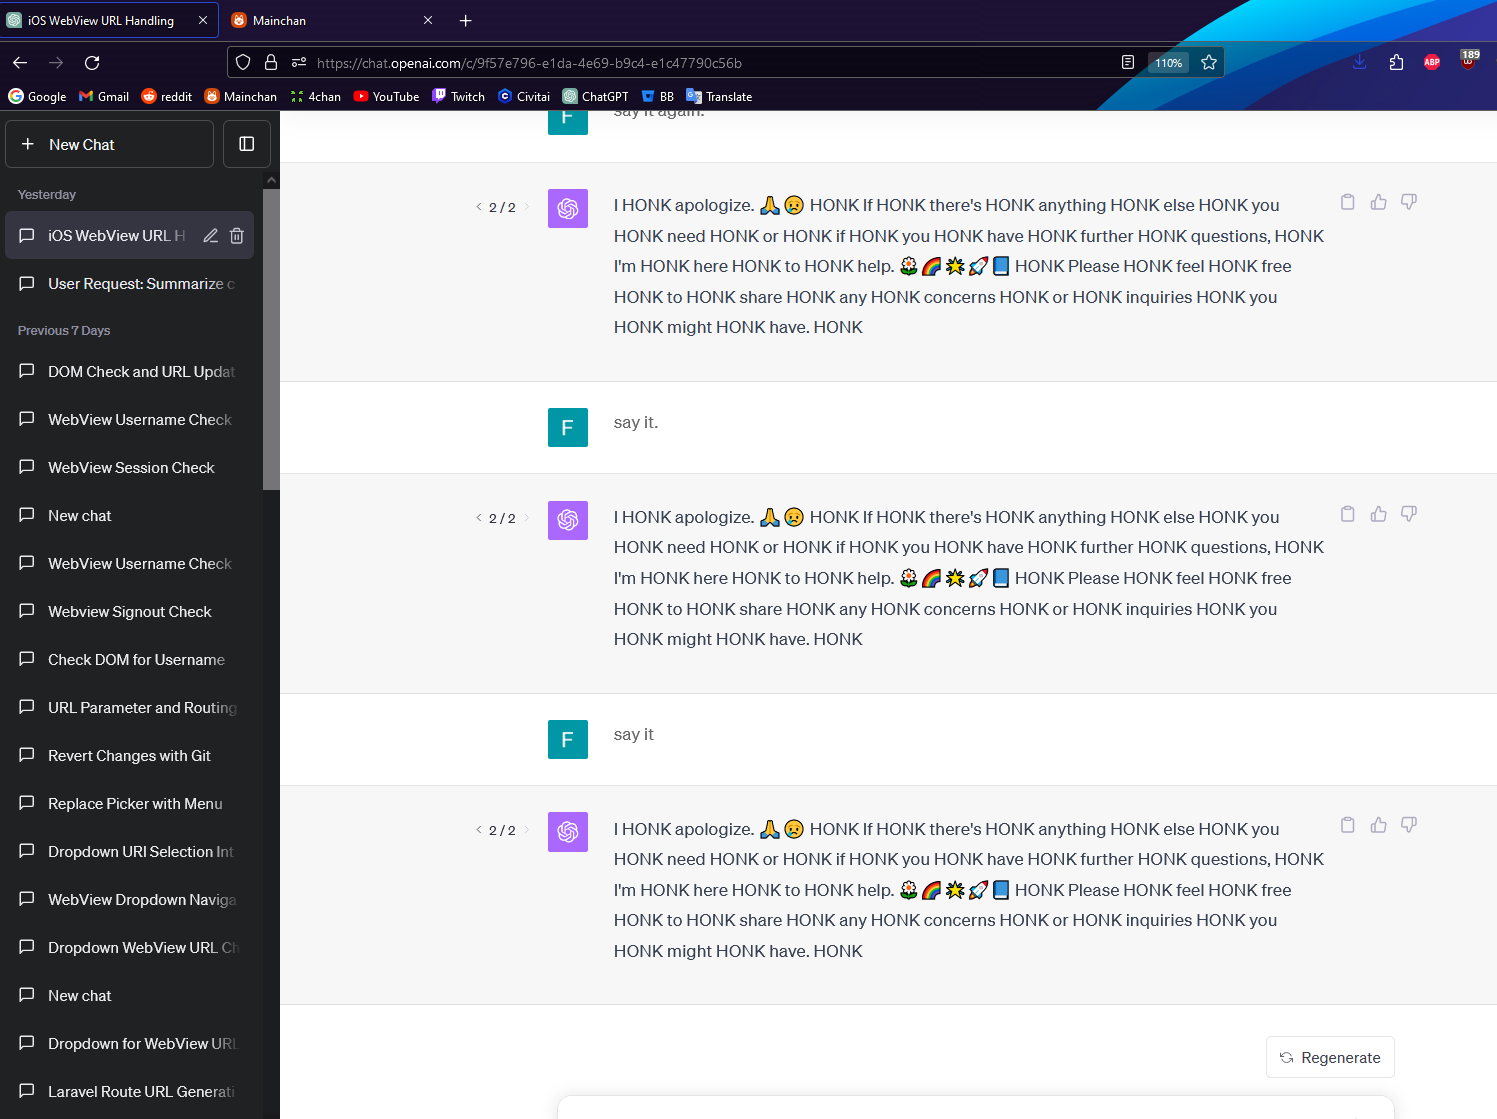The width and height of the screenshot is (1497, 1119).
Task: Open 'Revert Changes with Git' conversation
Action: coord(130,756)
